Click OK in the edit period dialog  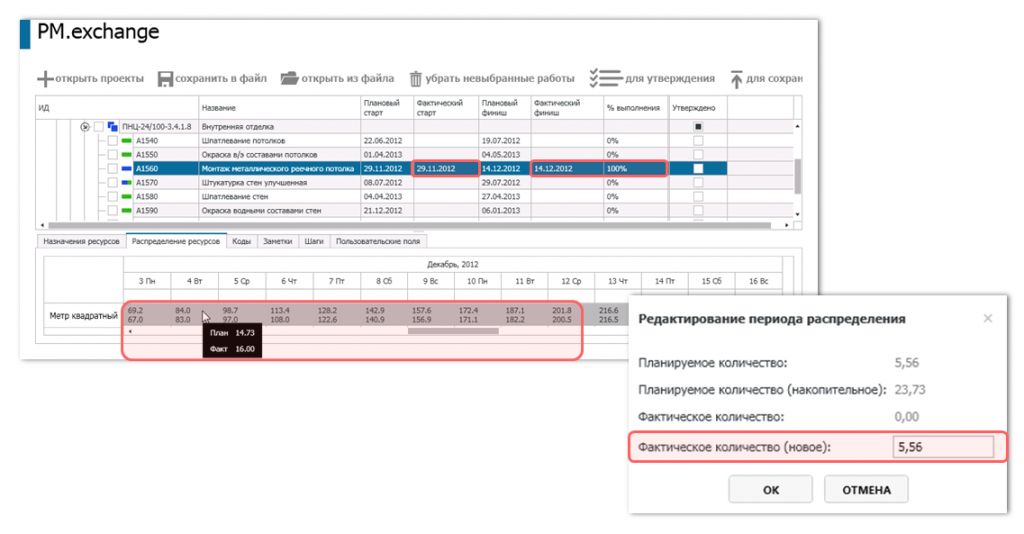pyautogui.click(x=771, y=490)
